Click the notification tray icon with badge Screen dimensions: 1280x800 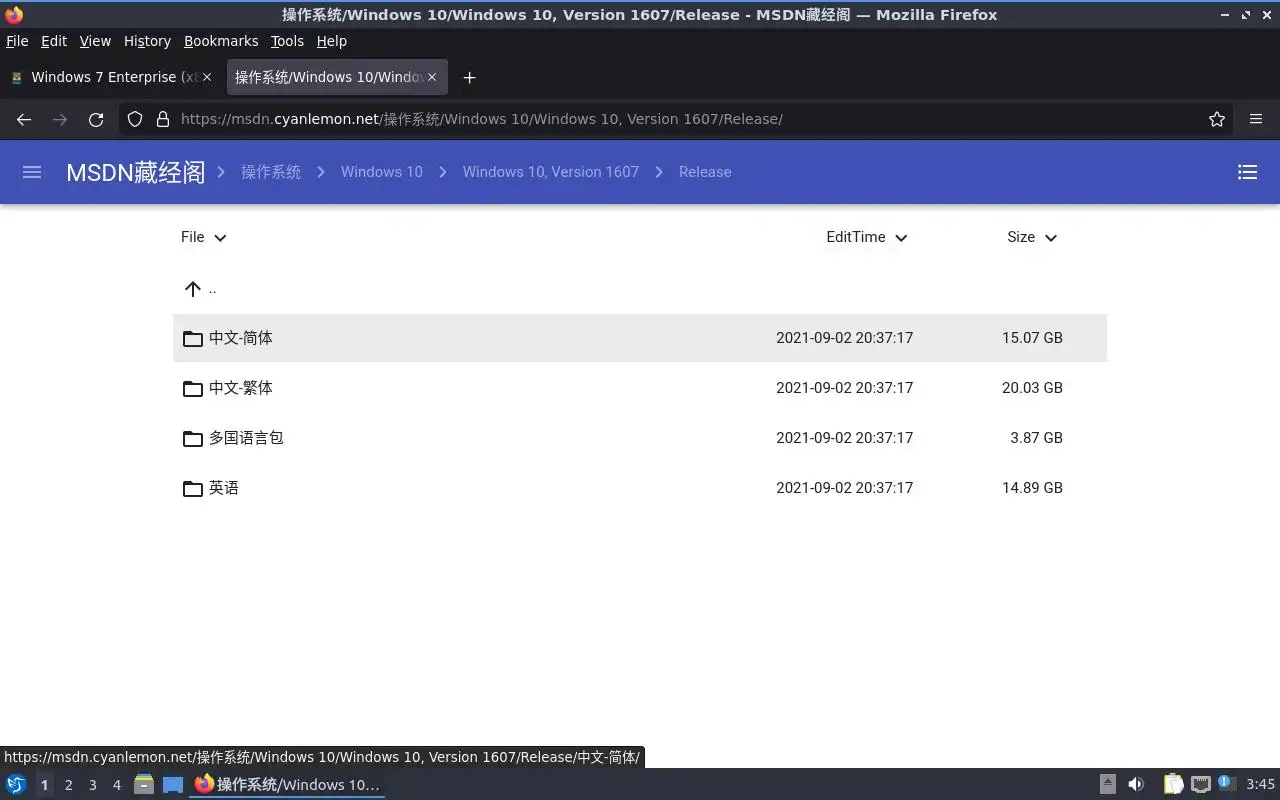(1227, 783)
